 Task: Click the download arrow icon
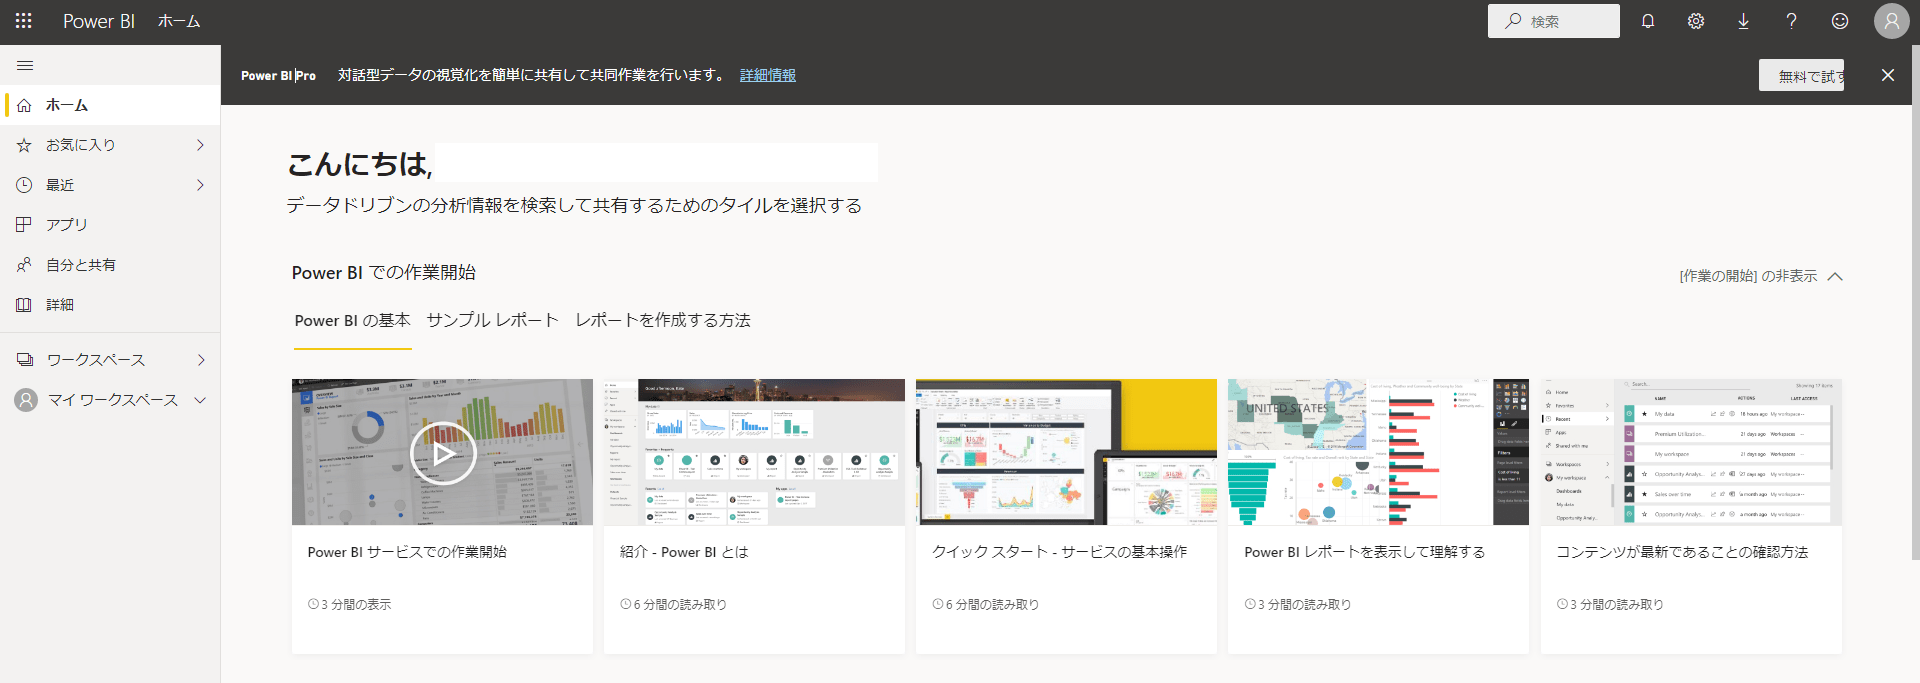(x=1743, y=21)
